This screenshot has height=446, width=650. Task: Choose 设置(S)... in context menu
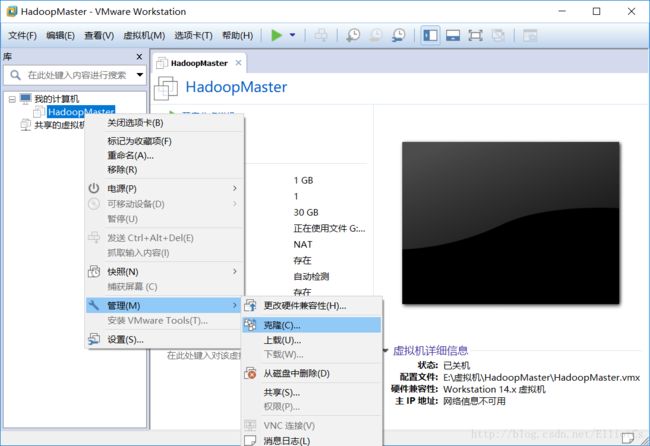point(164,339)
